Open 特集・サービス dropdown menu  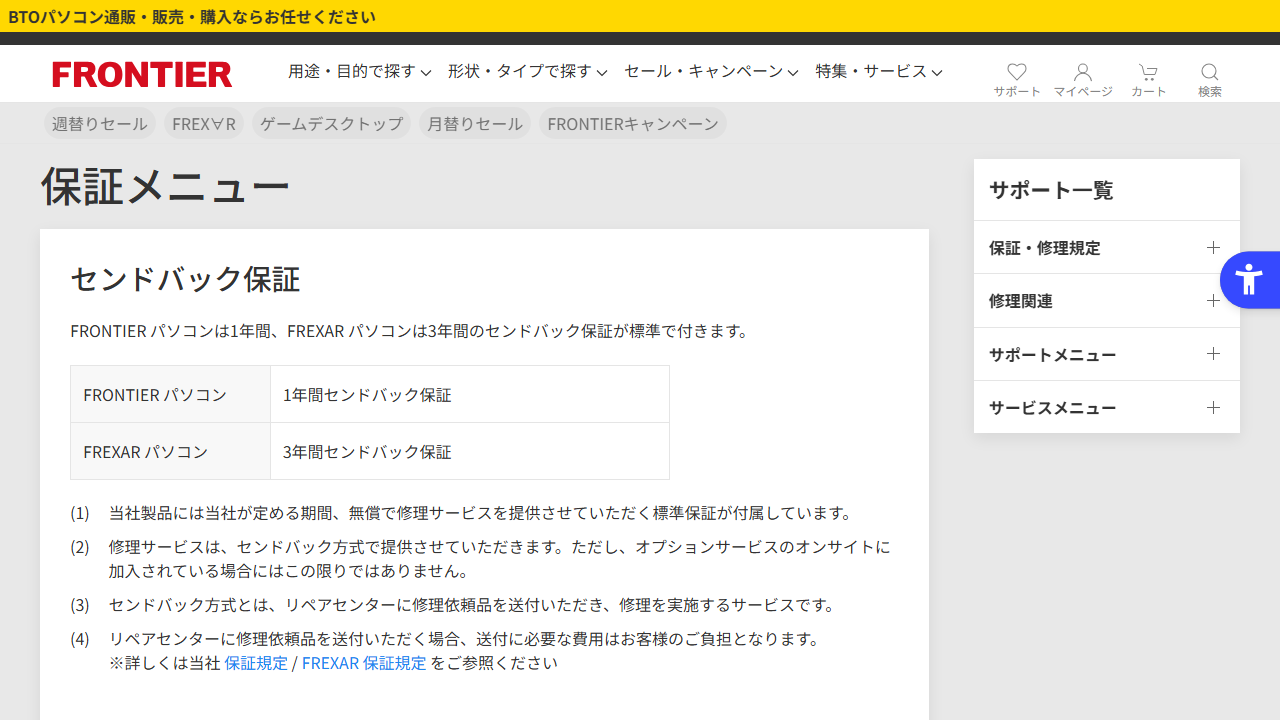(879, 72)
